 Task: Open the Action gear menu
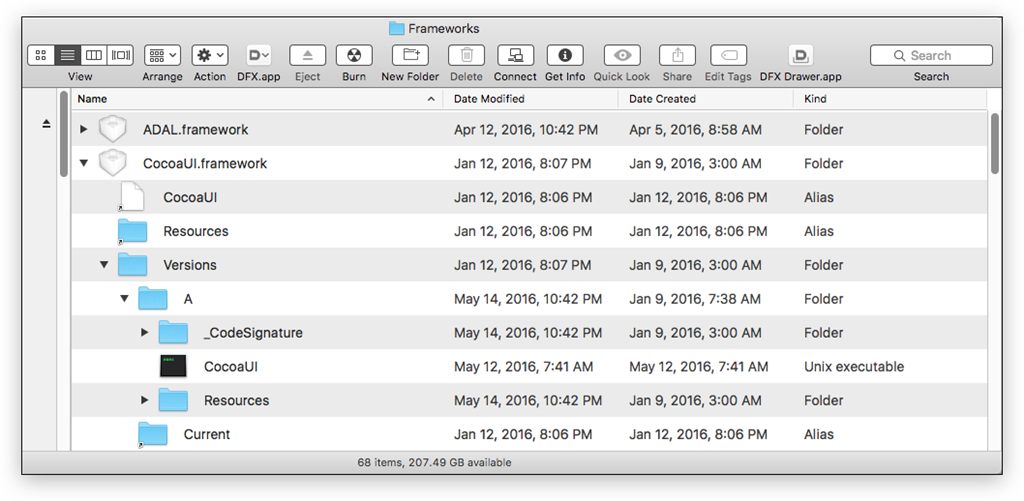[x=210, y=56]
